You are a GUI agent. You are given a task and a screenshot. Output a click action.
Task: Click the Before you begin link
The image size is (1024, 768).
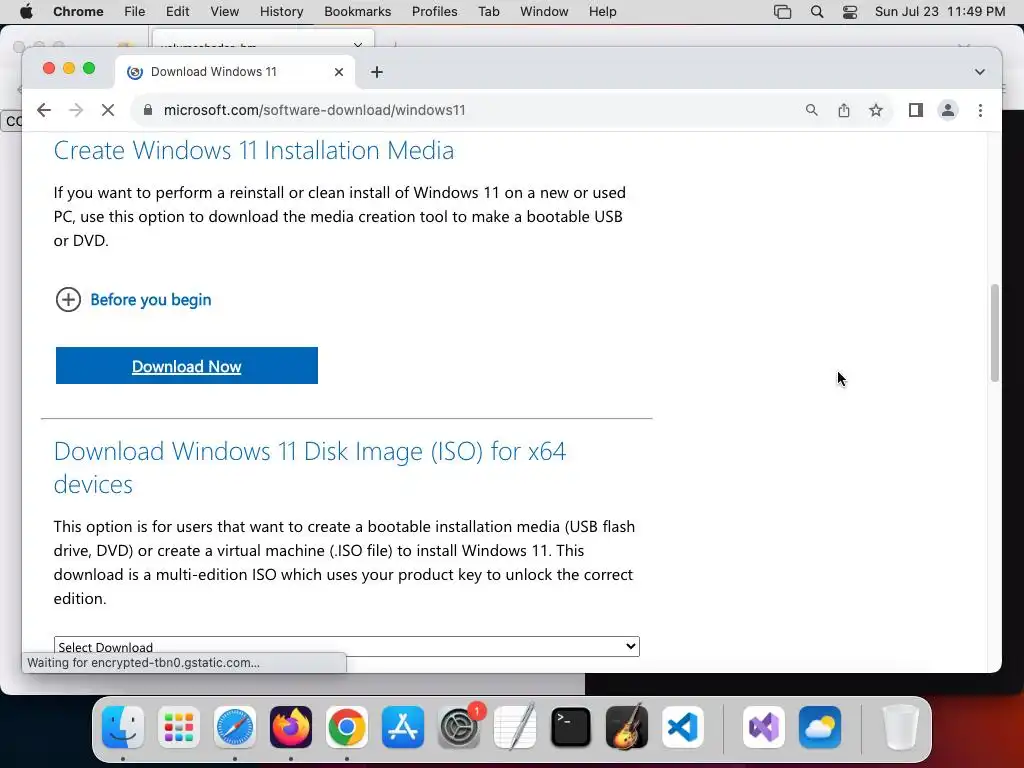pyautogui.click(x=151, y=300)
